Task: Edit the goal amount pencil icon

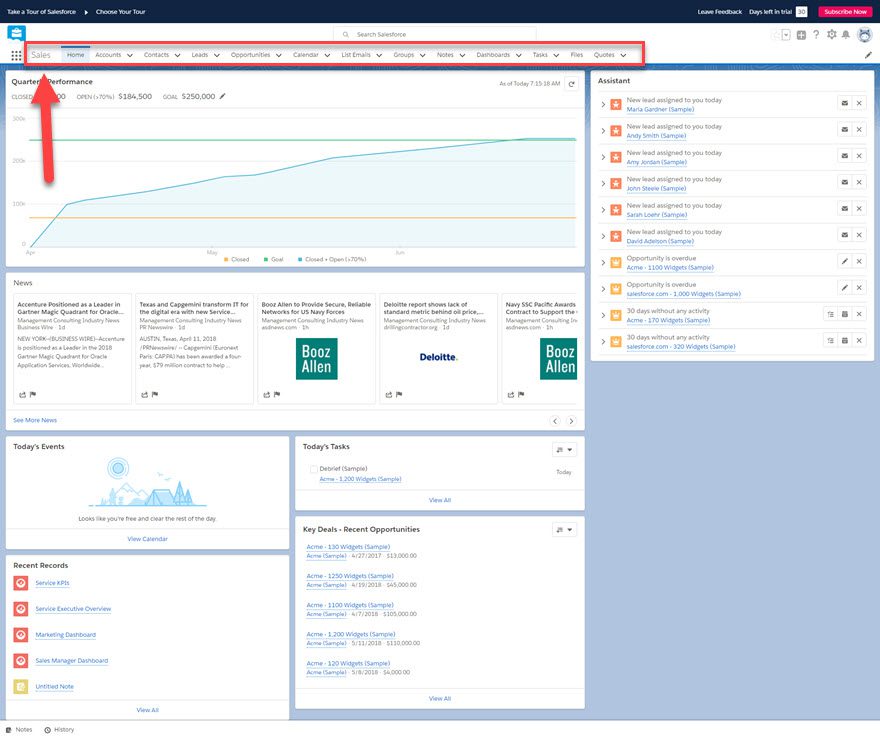Action: [223, 97]
